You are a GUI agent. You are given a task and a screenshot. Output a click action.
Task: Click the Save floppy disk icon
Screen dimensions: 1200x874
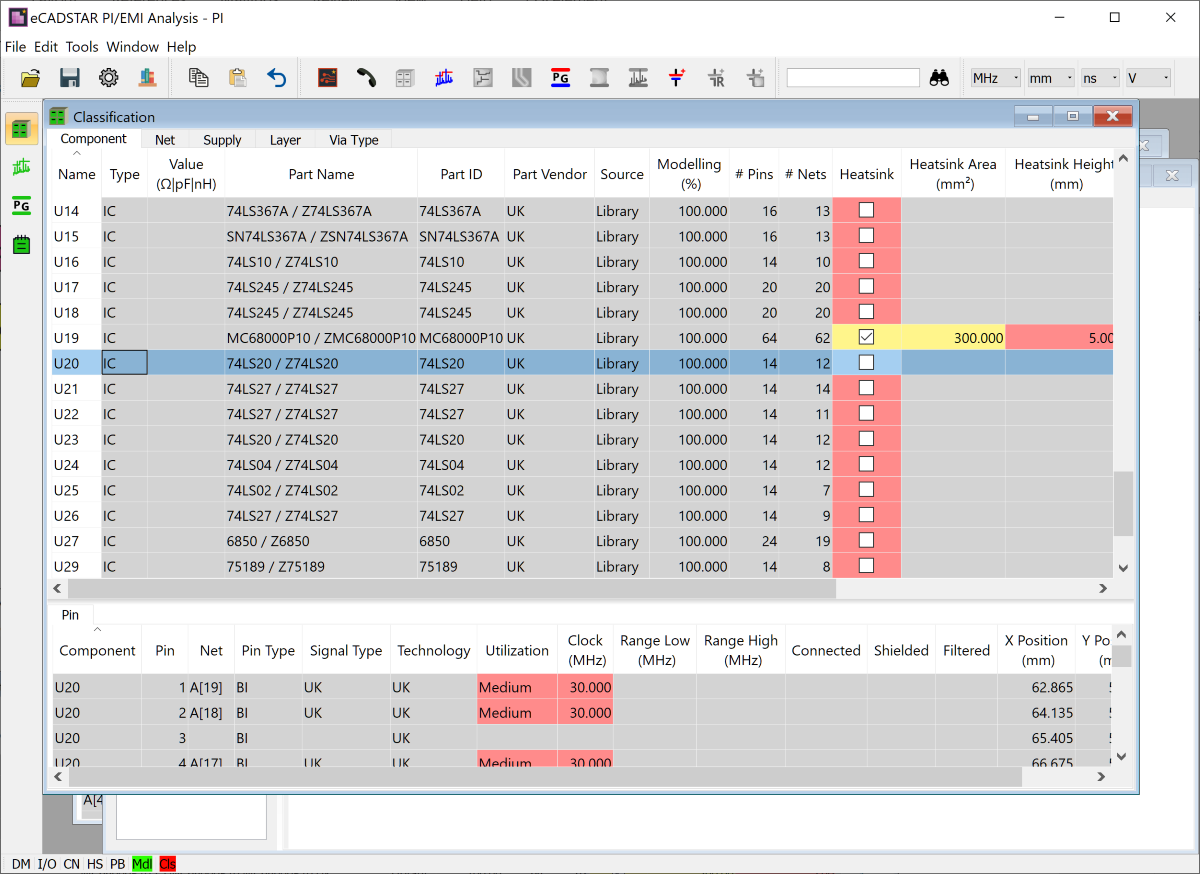(70, 78)
